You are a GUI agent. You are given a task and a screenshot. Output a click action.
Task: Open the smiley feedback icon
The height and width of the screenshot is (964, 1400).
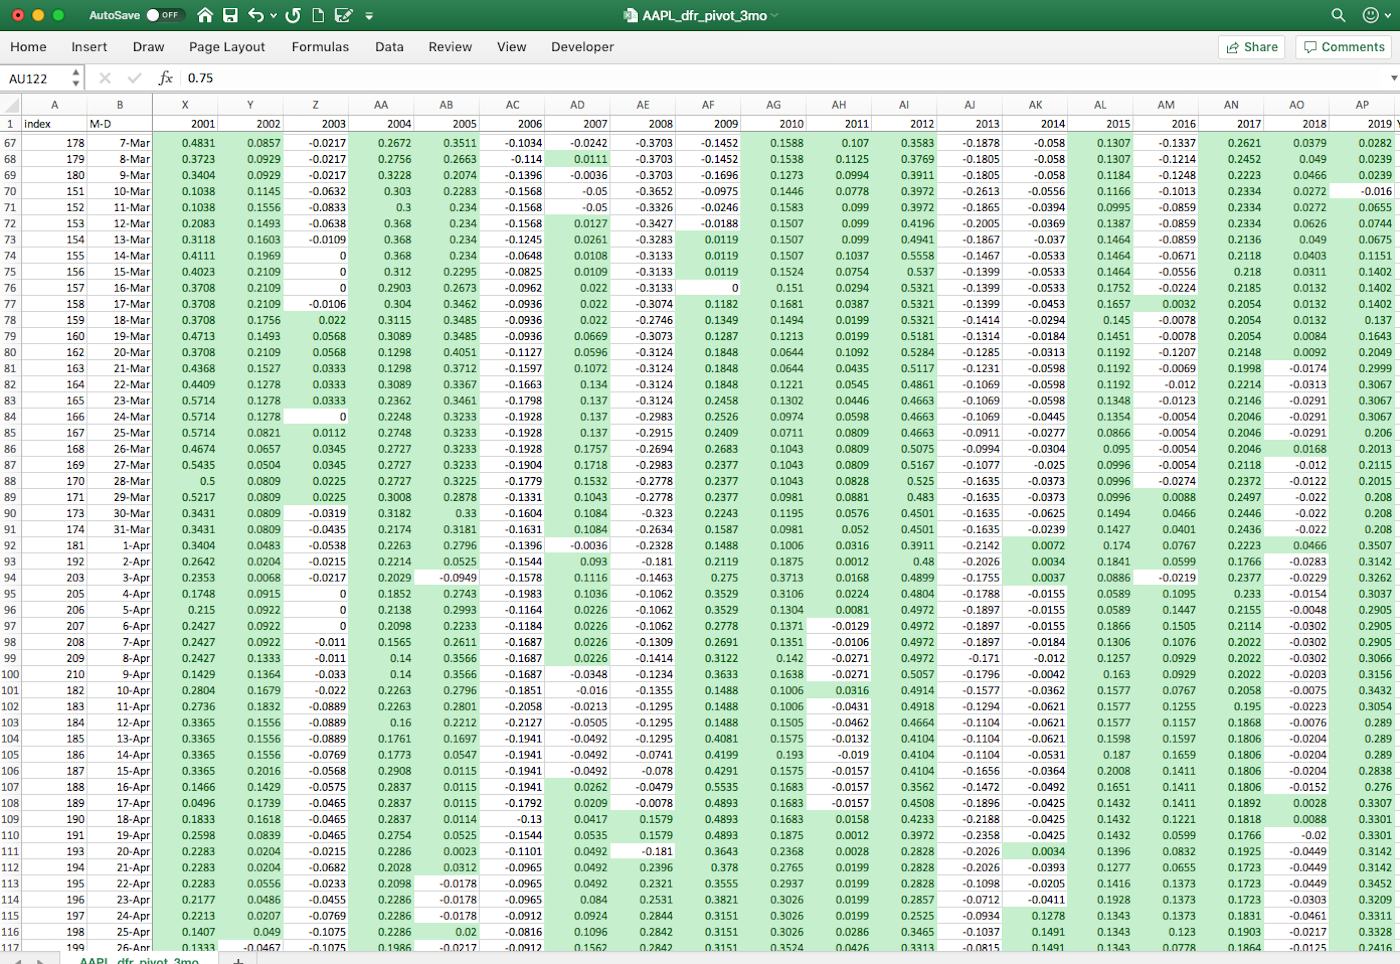click(x=1370, y=15)
